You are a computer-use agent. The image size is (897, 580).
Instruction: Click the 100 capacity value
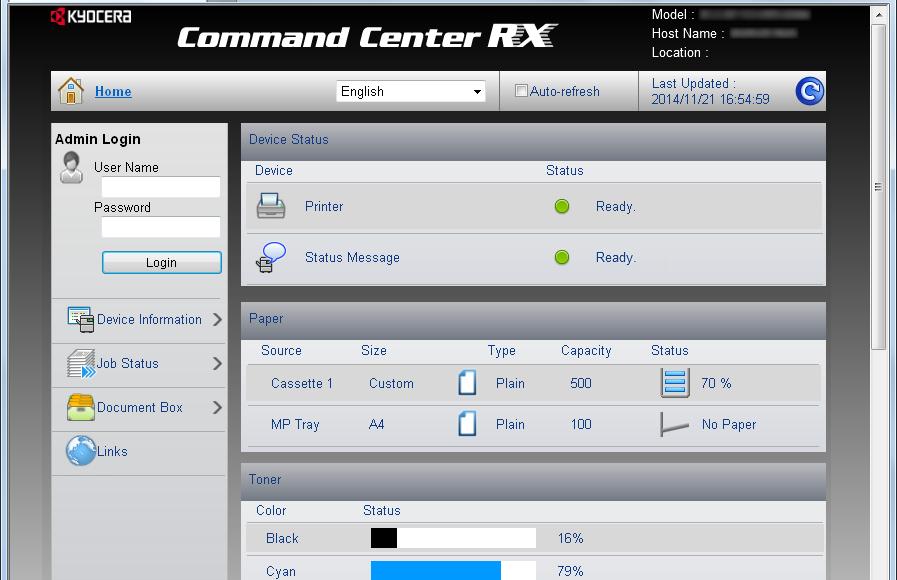[x=581, y=424]
